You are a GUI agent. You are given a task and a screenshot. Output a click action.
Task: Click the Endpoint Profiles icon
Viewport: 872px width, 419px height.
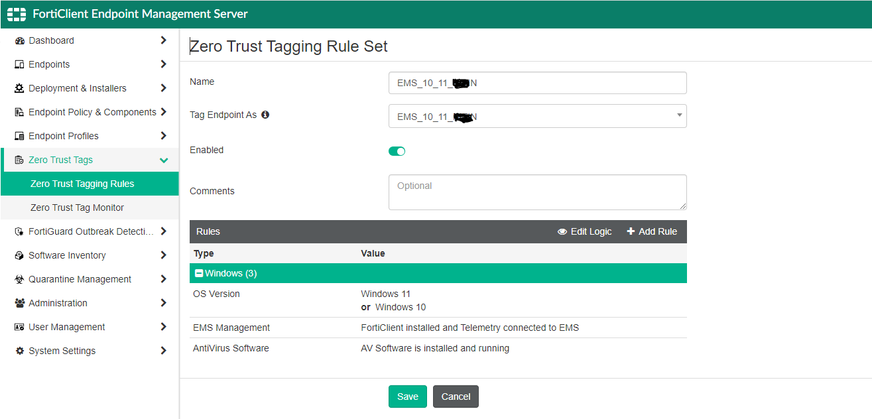19,136
